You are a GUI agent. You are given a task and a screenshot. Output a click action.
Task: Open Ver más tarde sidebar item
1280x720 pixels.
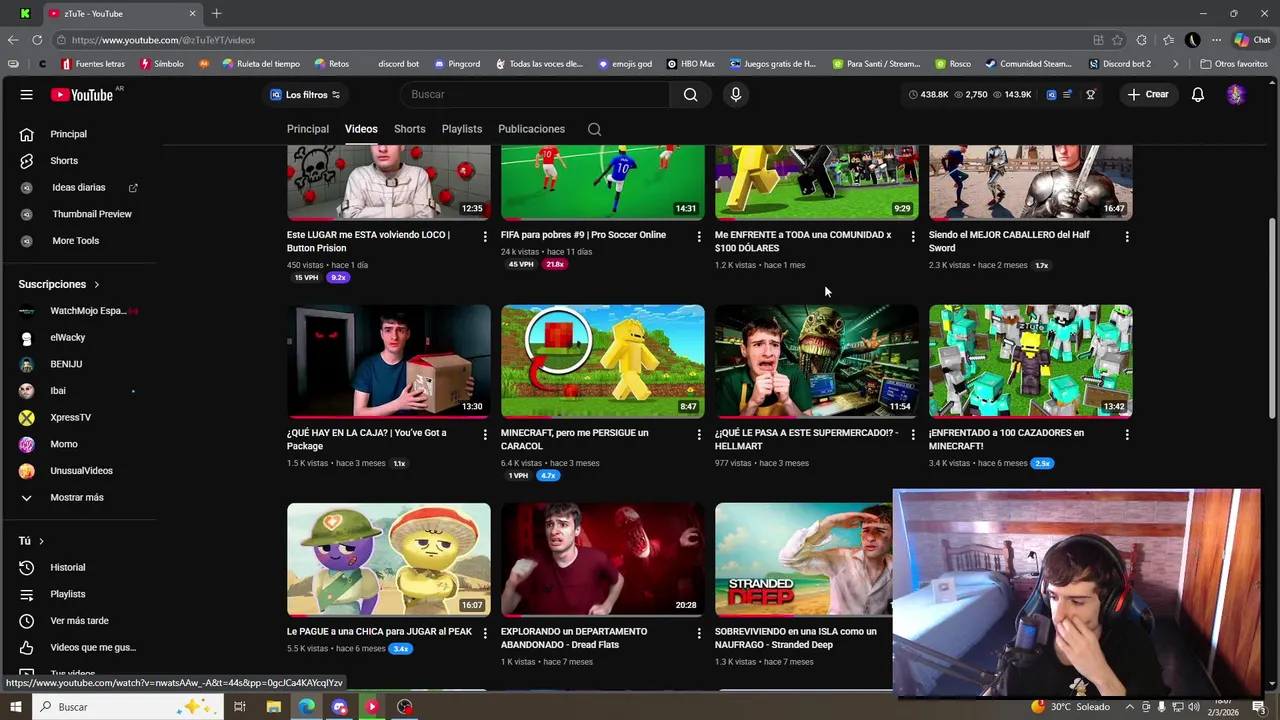[x=80, y=621]
